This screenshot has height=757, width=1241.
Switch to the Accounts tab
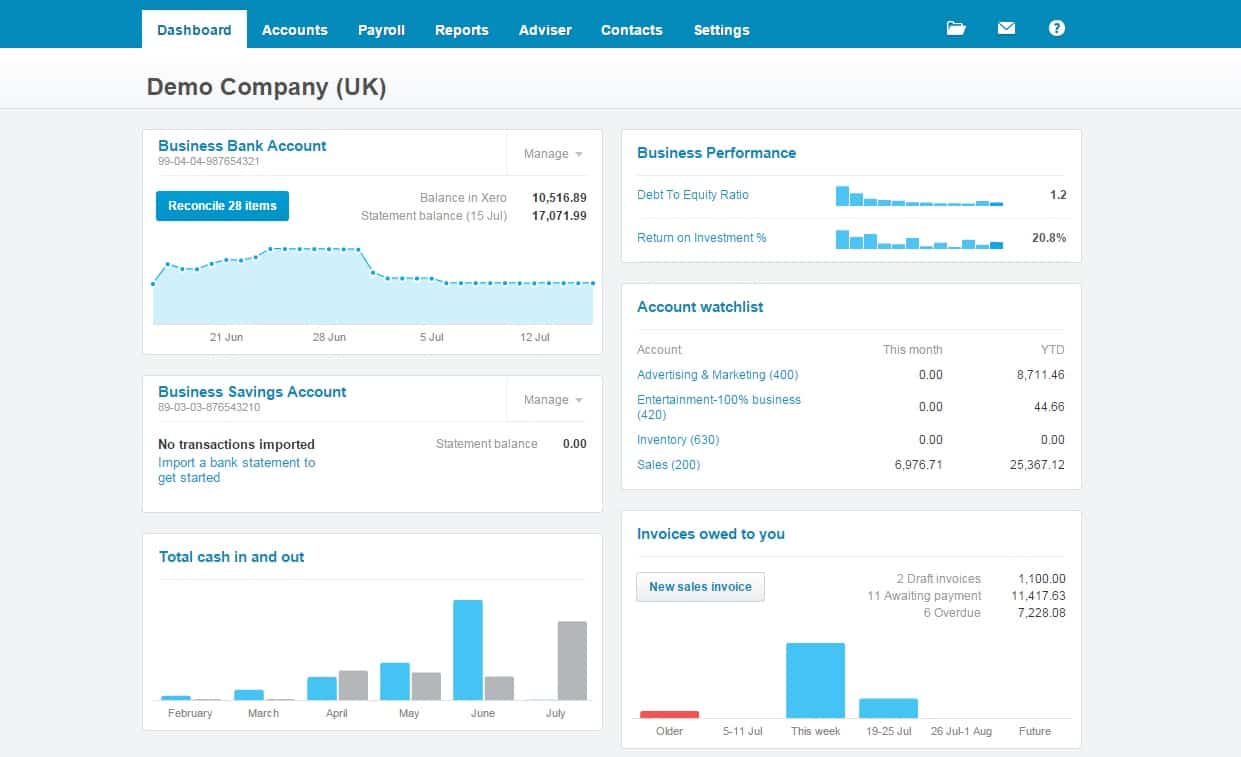coord(295,30)
